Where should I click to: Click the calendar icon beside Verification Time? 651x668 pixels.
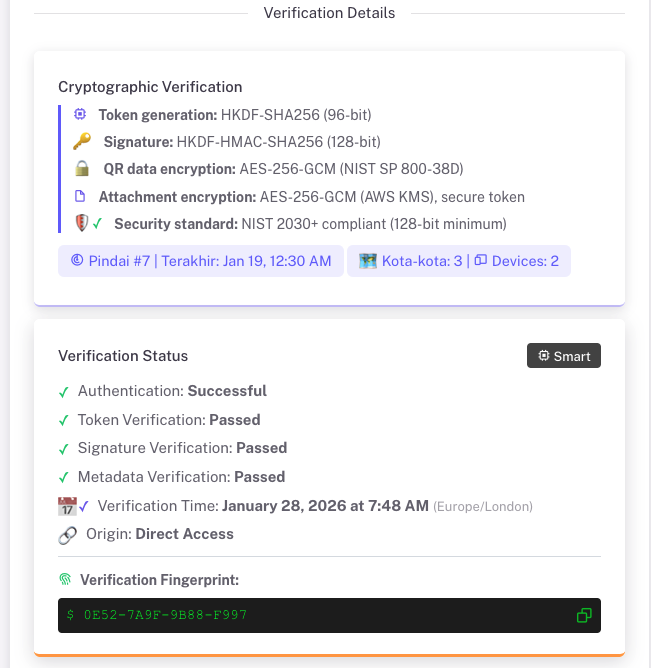[67, 506]
